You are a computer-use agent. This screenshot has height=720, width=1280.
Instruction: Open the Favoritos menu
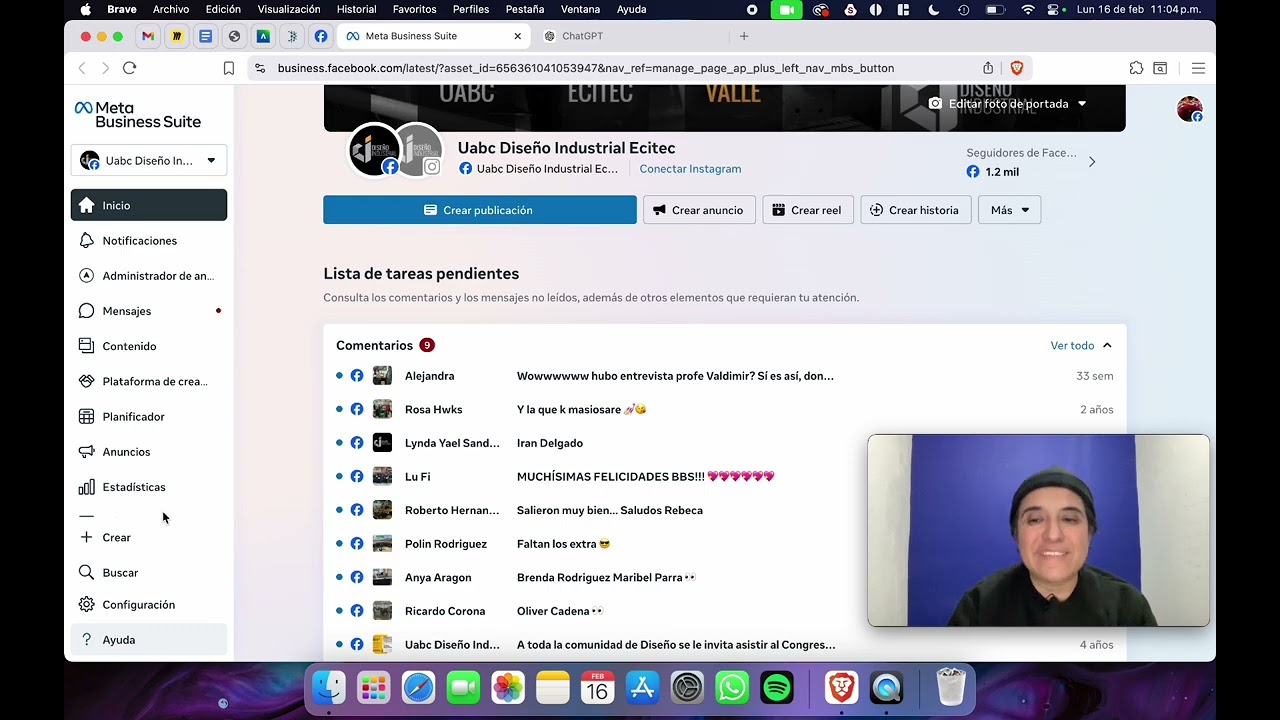point(414,9)
